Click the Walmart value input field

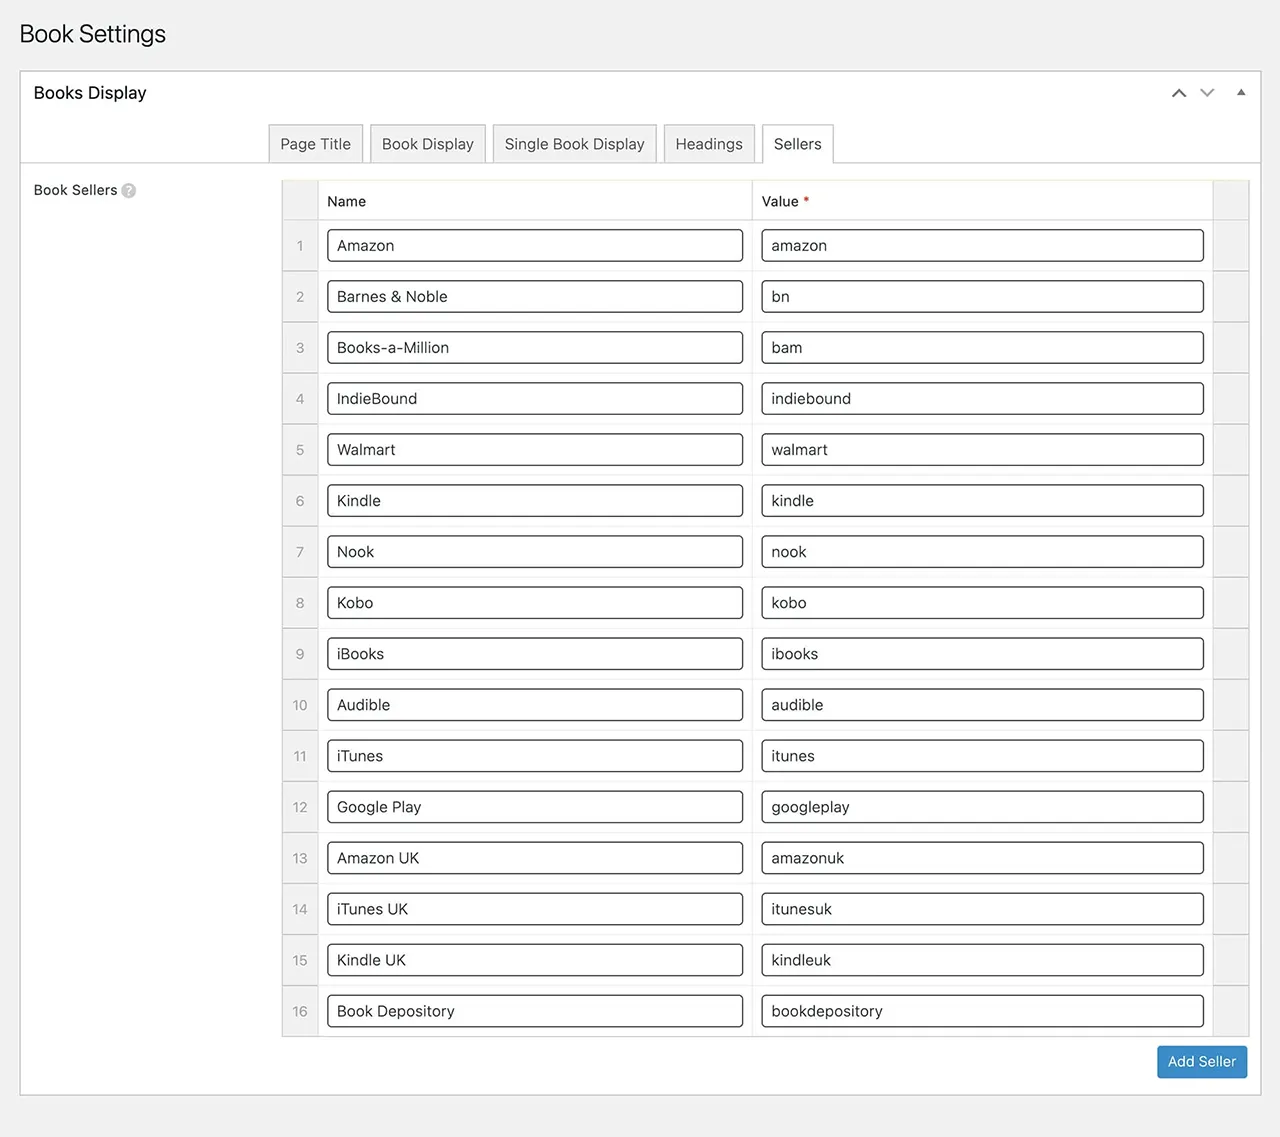click(981, 449)
